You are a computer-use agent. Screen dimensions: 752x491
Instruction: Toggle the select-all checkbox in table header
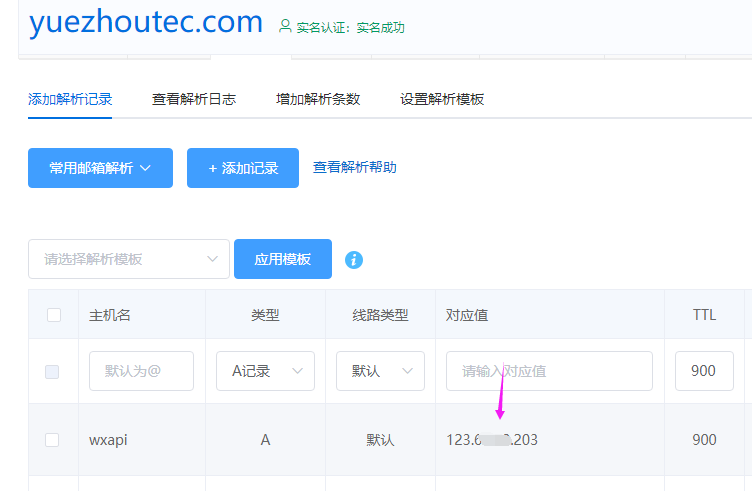click(53, 315)
